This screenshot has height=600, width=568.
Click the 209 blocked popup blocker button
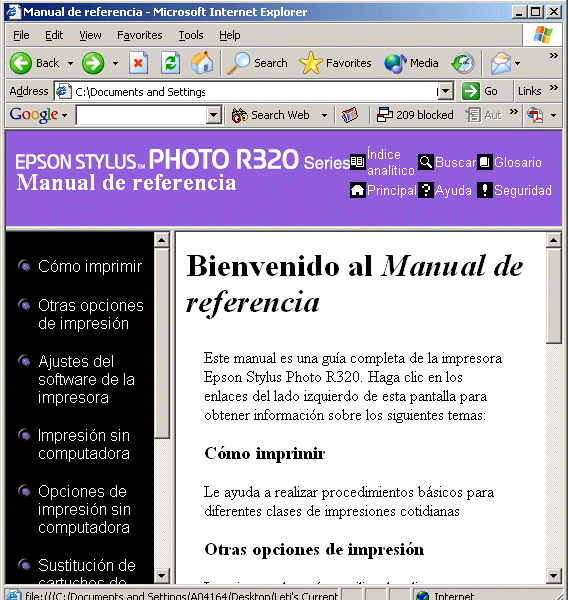click(x=415, y=115)
